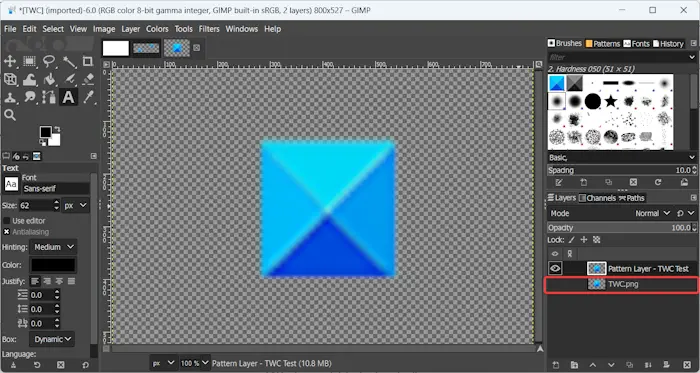Viewport: 700px width, 373px height.
Task: Switch to the History tab
Action: pyautogui.click(x=668, y=43)
